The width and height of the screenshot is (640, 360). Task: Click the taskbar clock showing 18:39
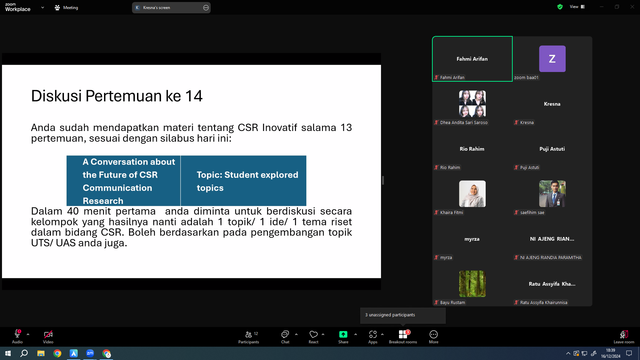[611, 353]
